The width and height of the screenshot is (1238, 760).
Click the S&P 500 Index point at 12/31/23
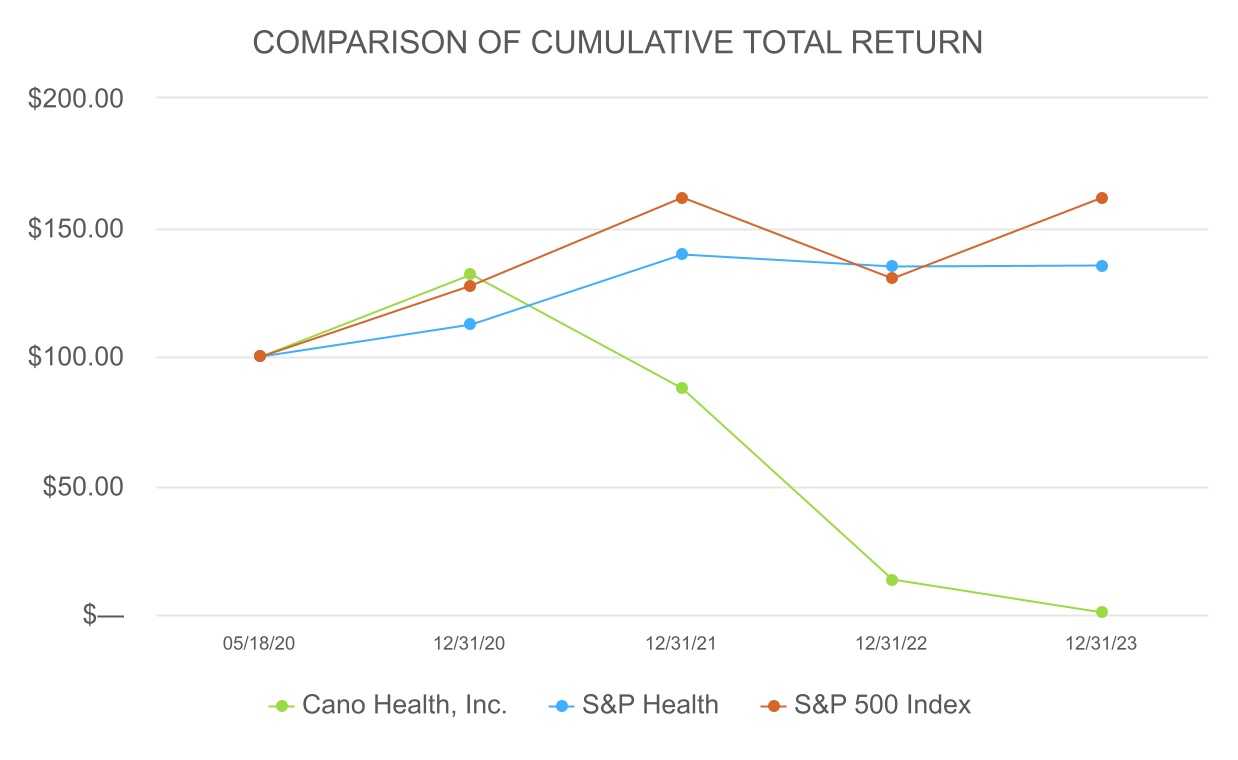click(x=1102, y=198)
